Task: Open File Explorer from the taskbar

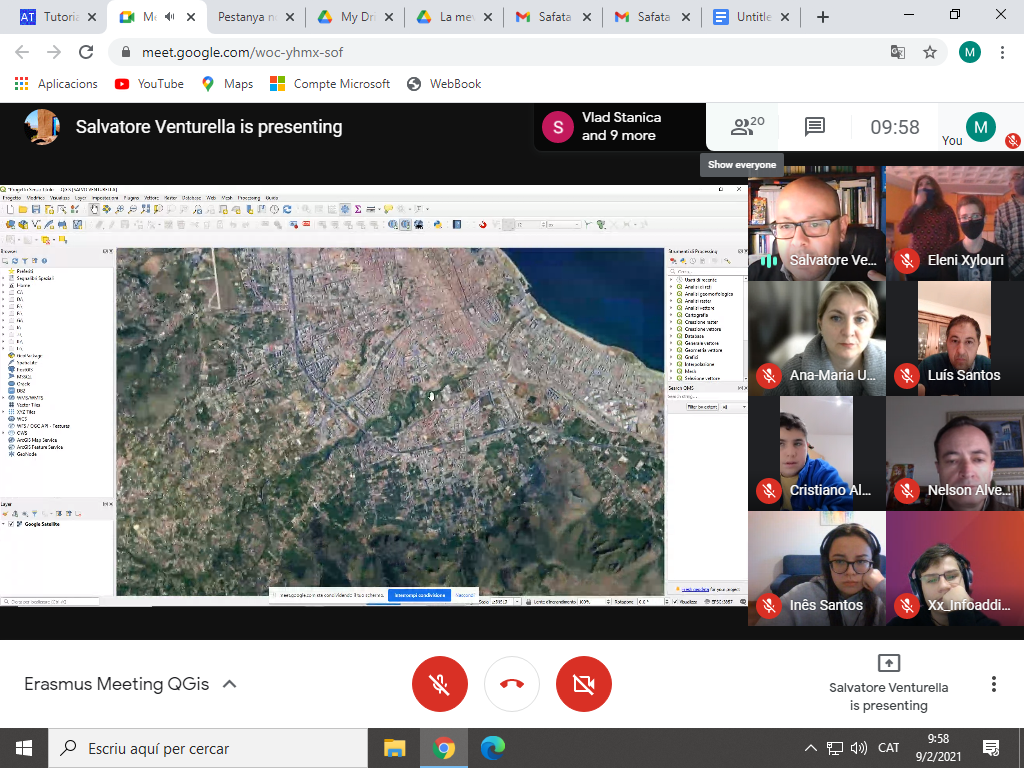Action: coord(395,747)
